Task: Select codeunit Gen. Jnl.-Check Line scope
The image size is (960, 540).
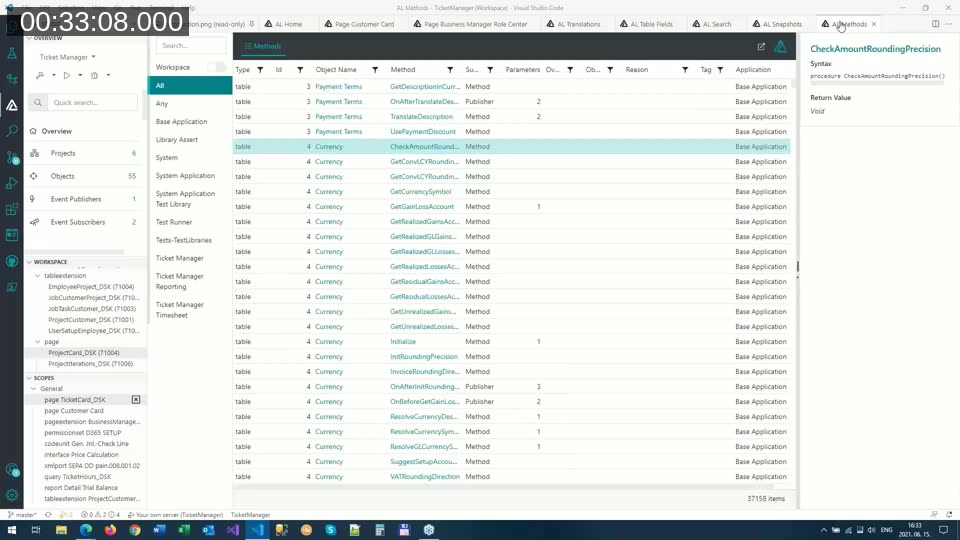Action: tap(86, 444)
